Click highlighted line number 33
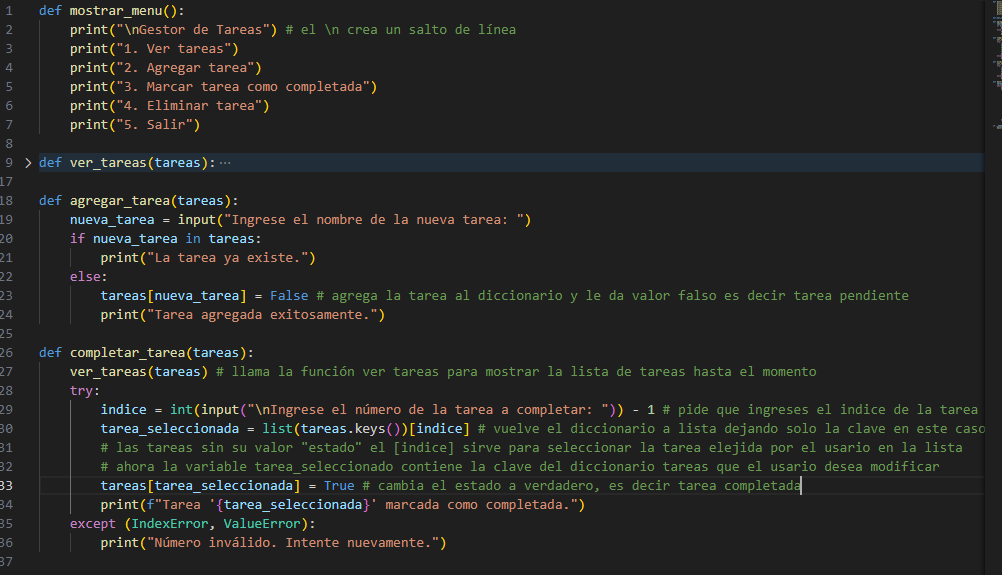 [x=7, y=486]
